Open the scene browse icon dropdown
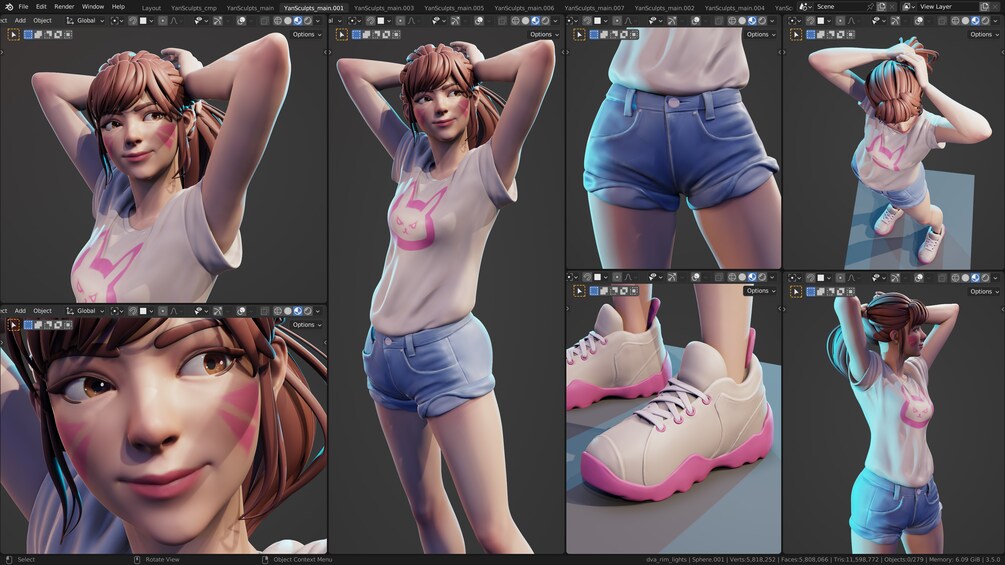 [806, 6]
